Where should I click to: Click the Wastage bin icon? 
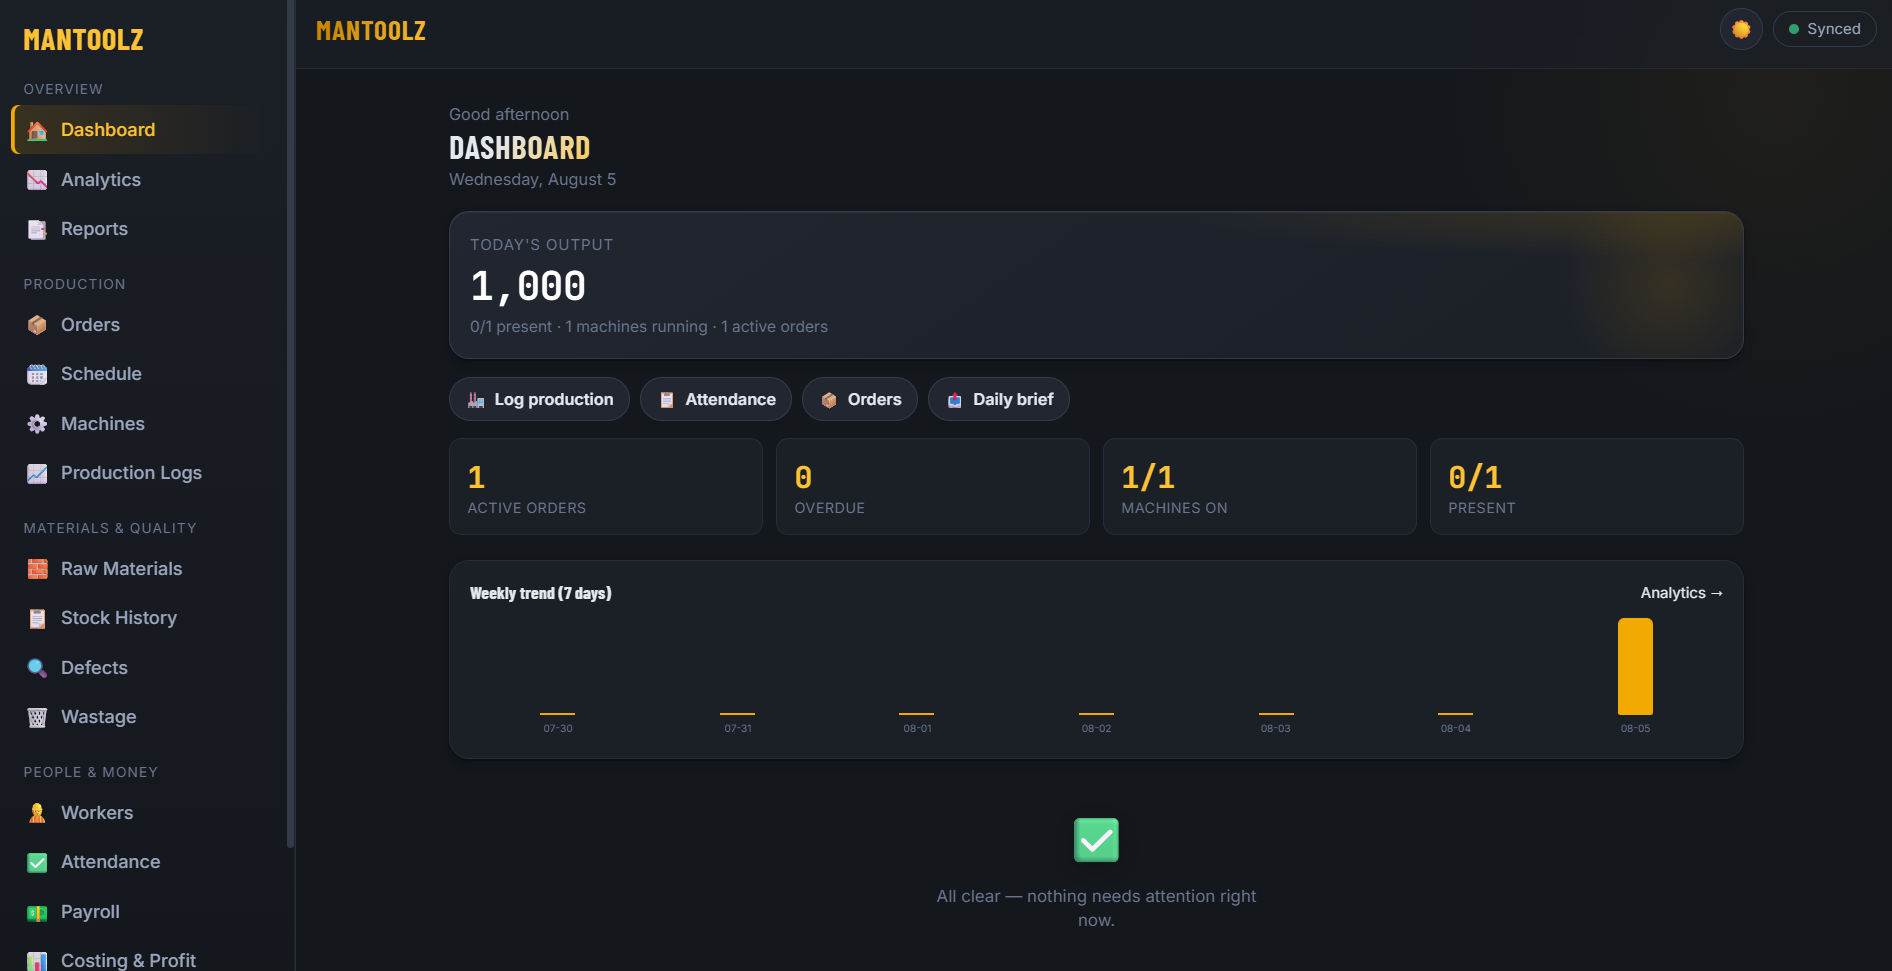(37, 717)
